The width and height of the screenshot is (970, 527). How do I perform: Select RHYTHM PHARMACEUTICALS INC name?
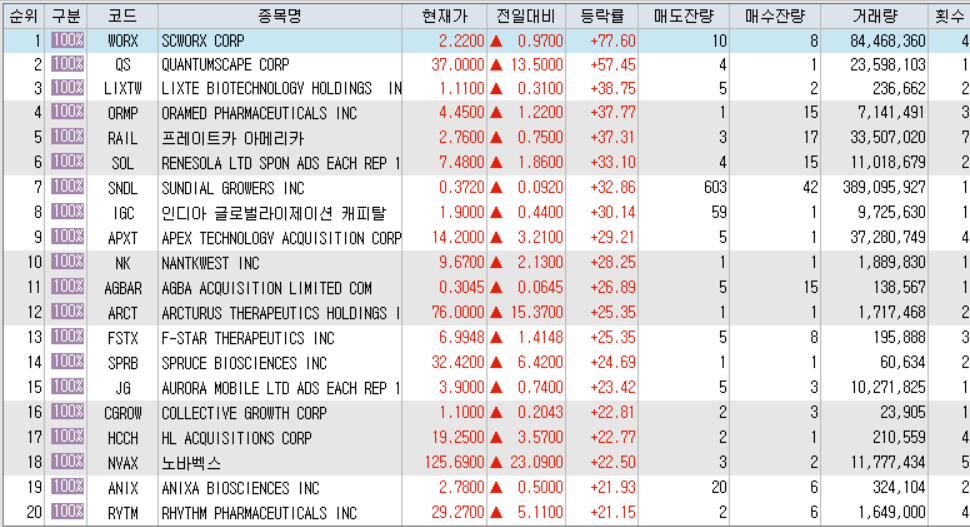pyautogui.click(x=259, y=513)
